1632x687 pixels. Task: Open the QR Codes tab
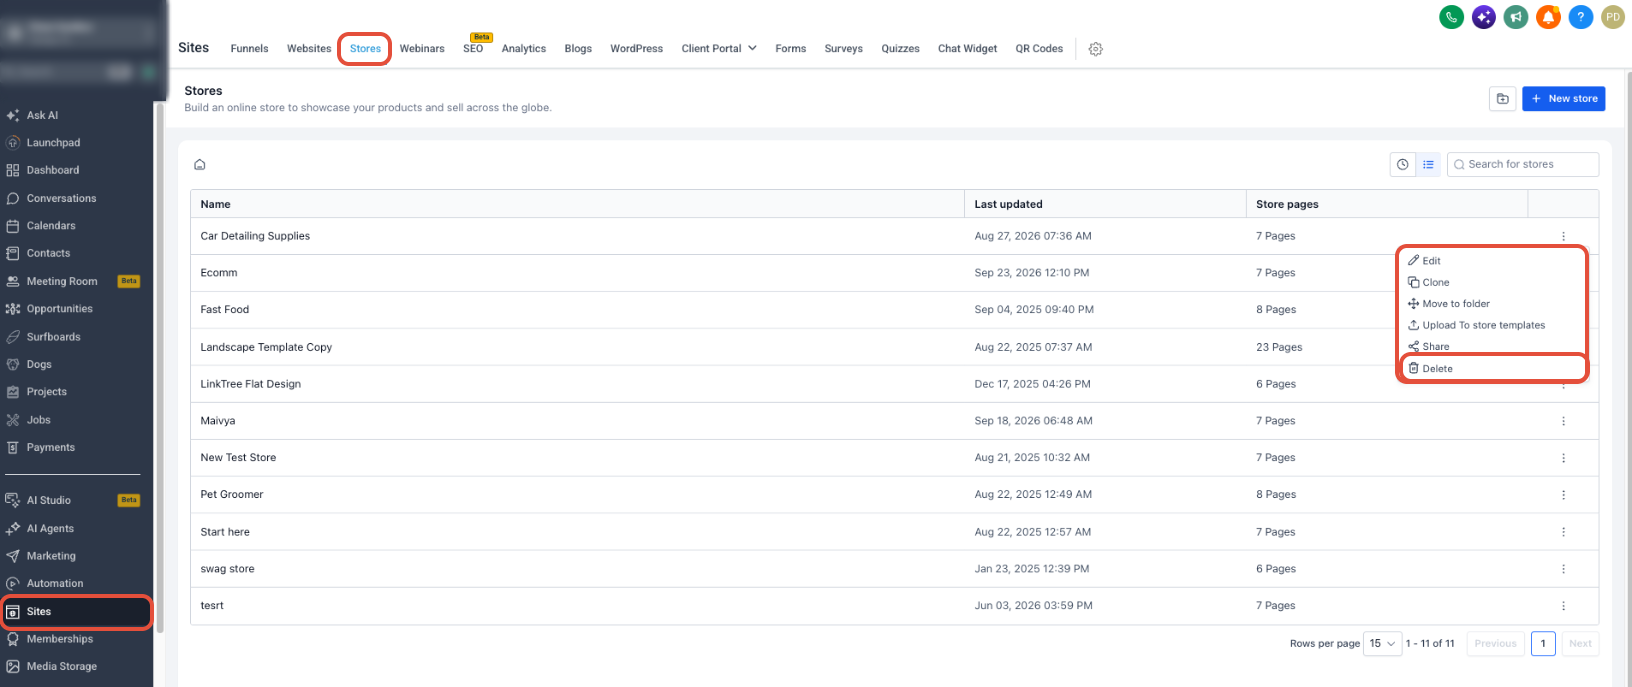tap(1039, 48)
